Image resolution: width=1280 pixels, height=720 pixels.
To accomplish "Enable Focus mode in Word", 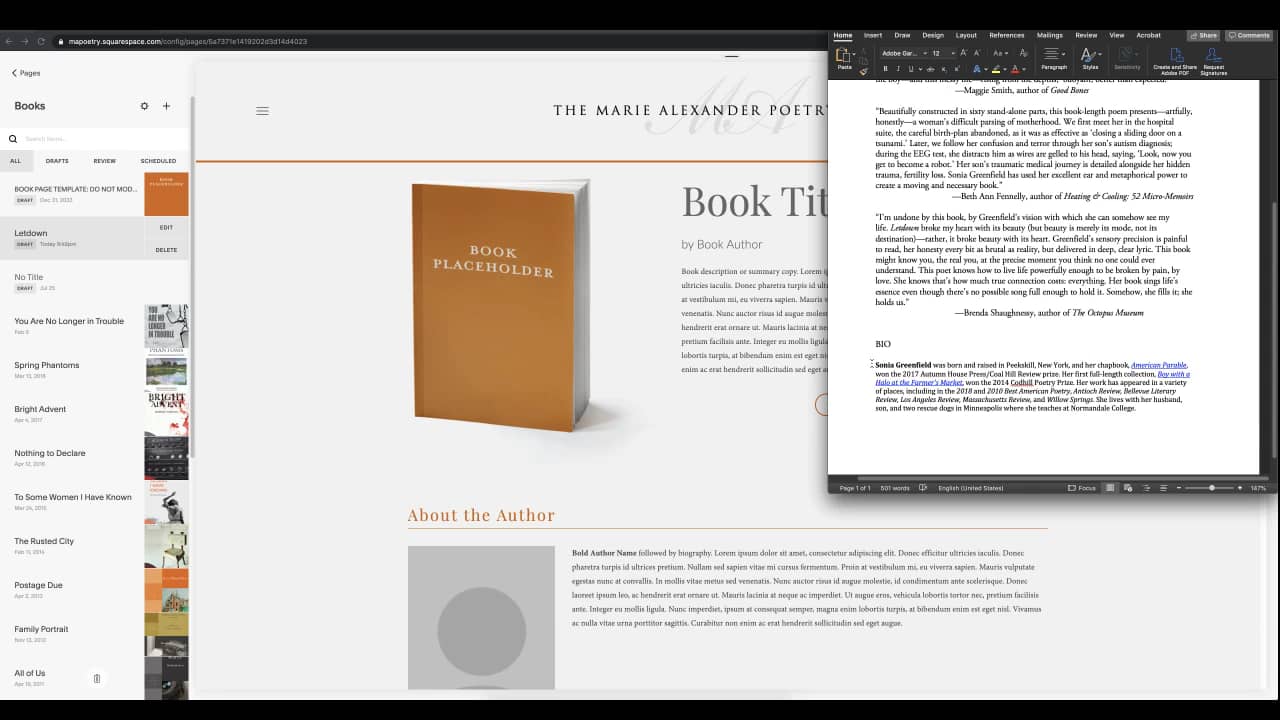I will tap(1082, 488).
